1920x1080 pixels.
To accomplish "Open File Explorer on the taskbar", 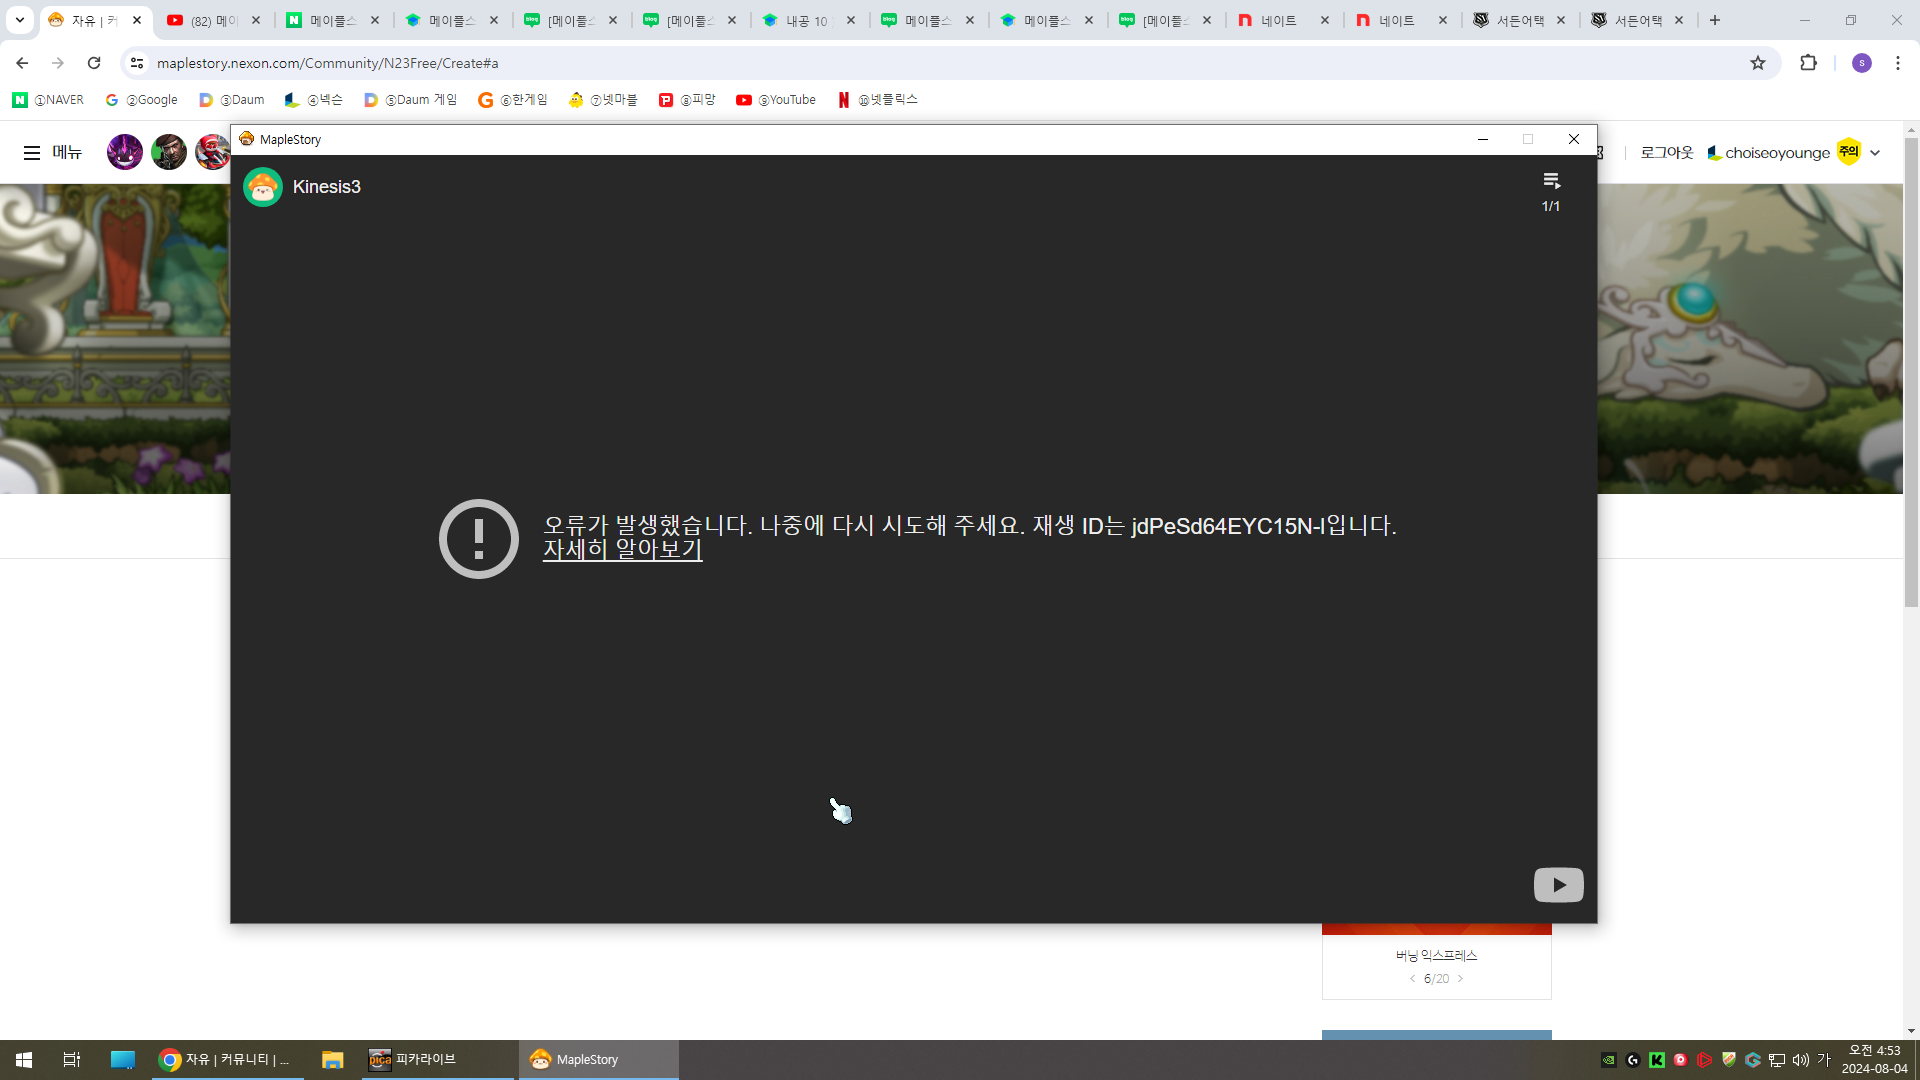I will click(x=333, y=1060).
